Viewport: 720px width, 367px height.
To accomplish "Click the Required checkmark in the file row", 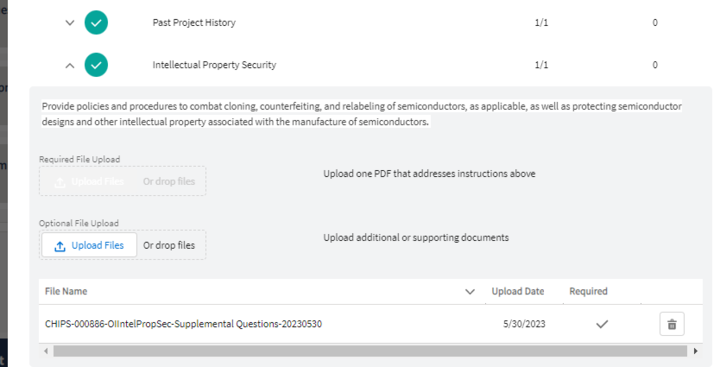I will pos(602,324).
